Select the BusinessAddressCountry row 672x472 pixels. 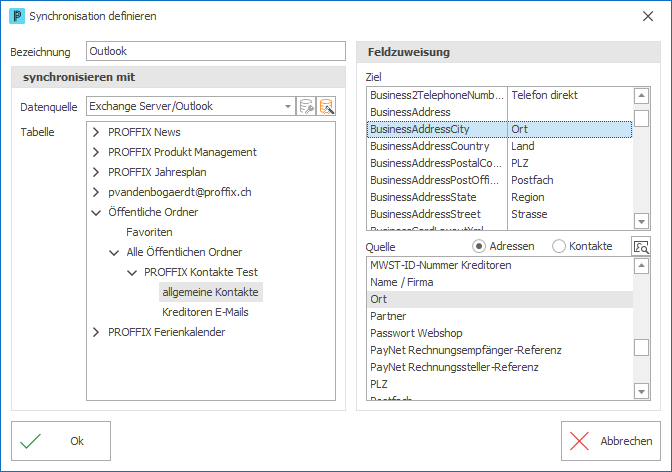pyautogui.click(x=499, y=146)
